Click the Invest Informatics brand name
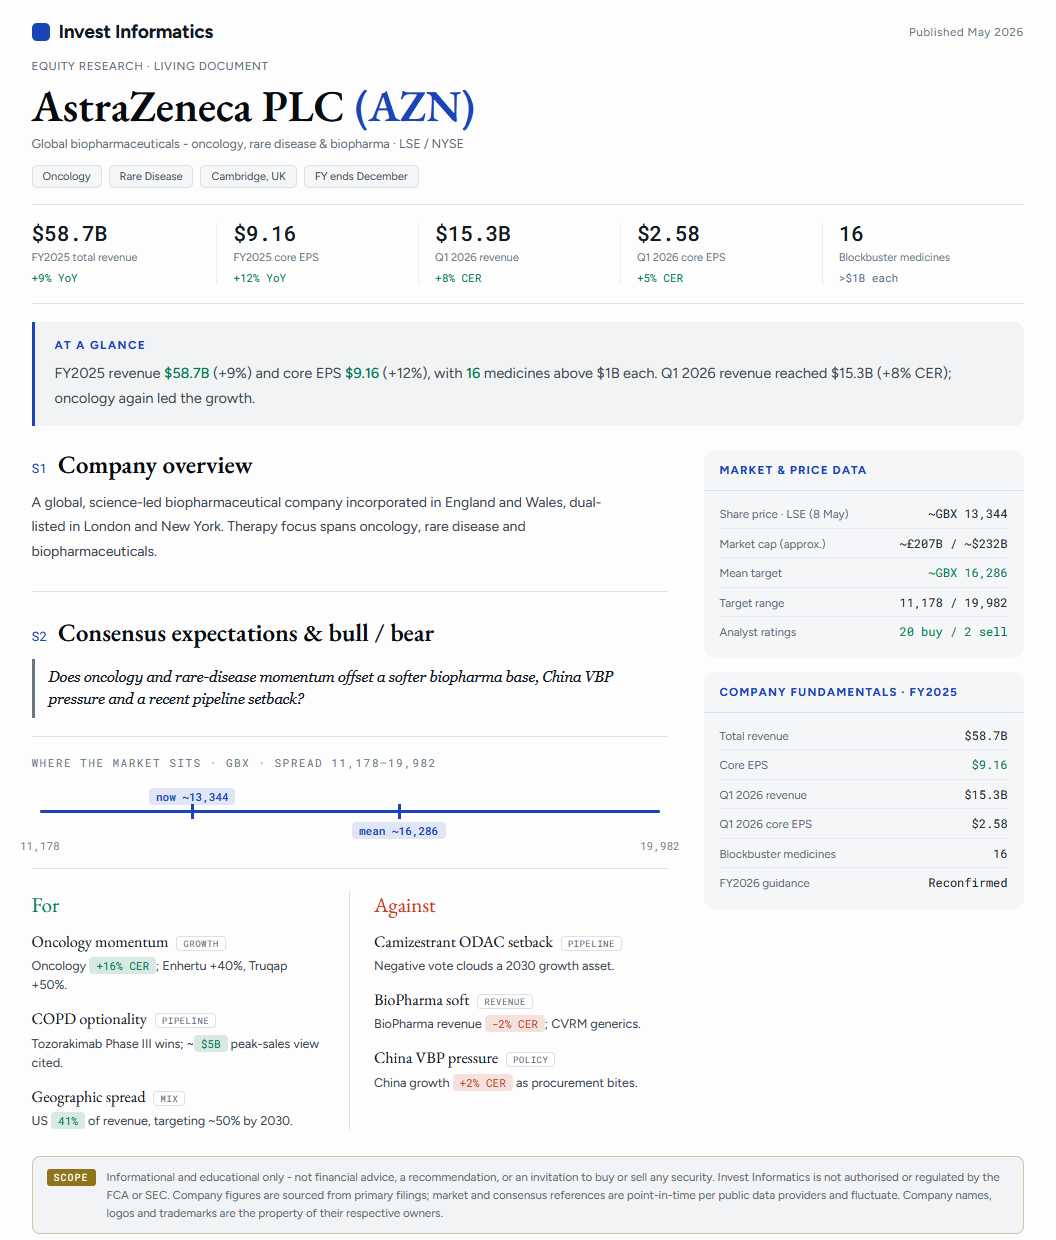The image size is (1056, 1240). pos(136,32)
